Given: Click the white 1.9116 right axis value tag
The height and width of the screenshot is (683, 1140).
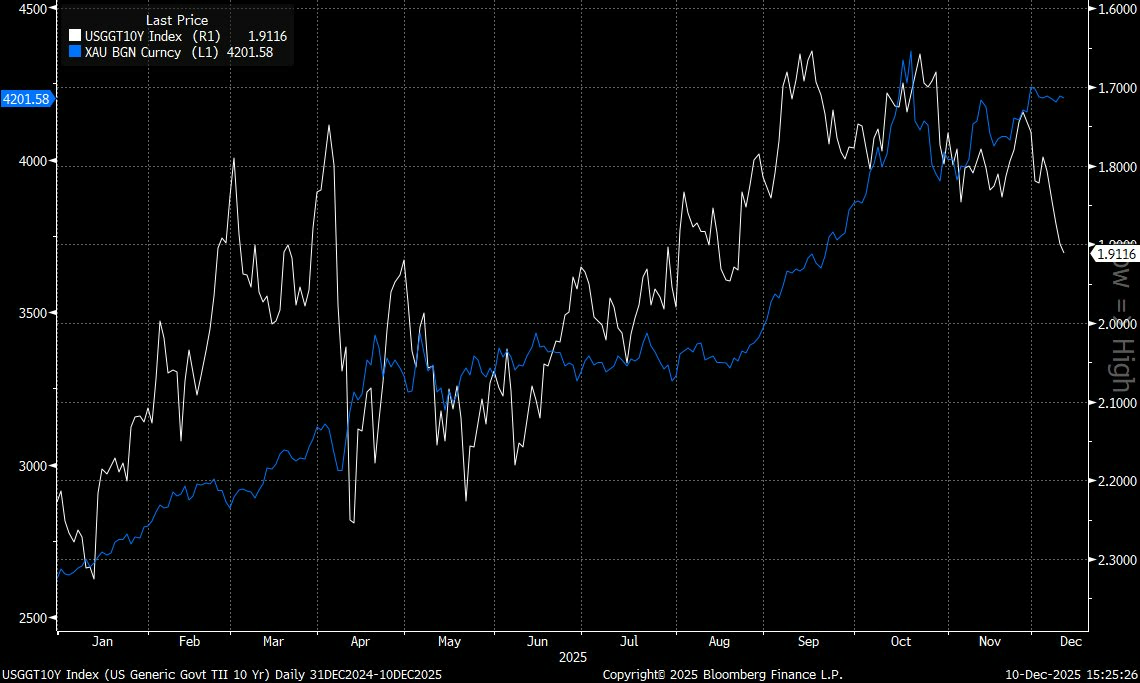Looking at the screenshot, I should (x=1115, y=254).
